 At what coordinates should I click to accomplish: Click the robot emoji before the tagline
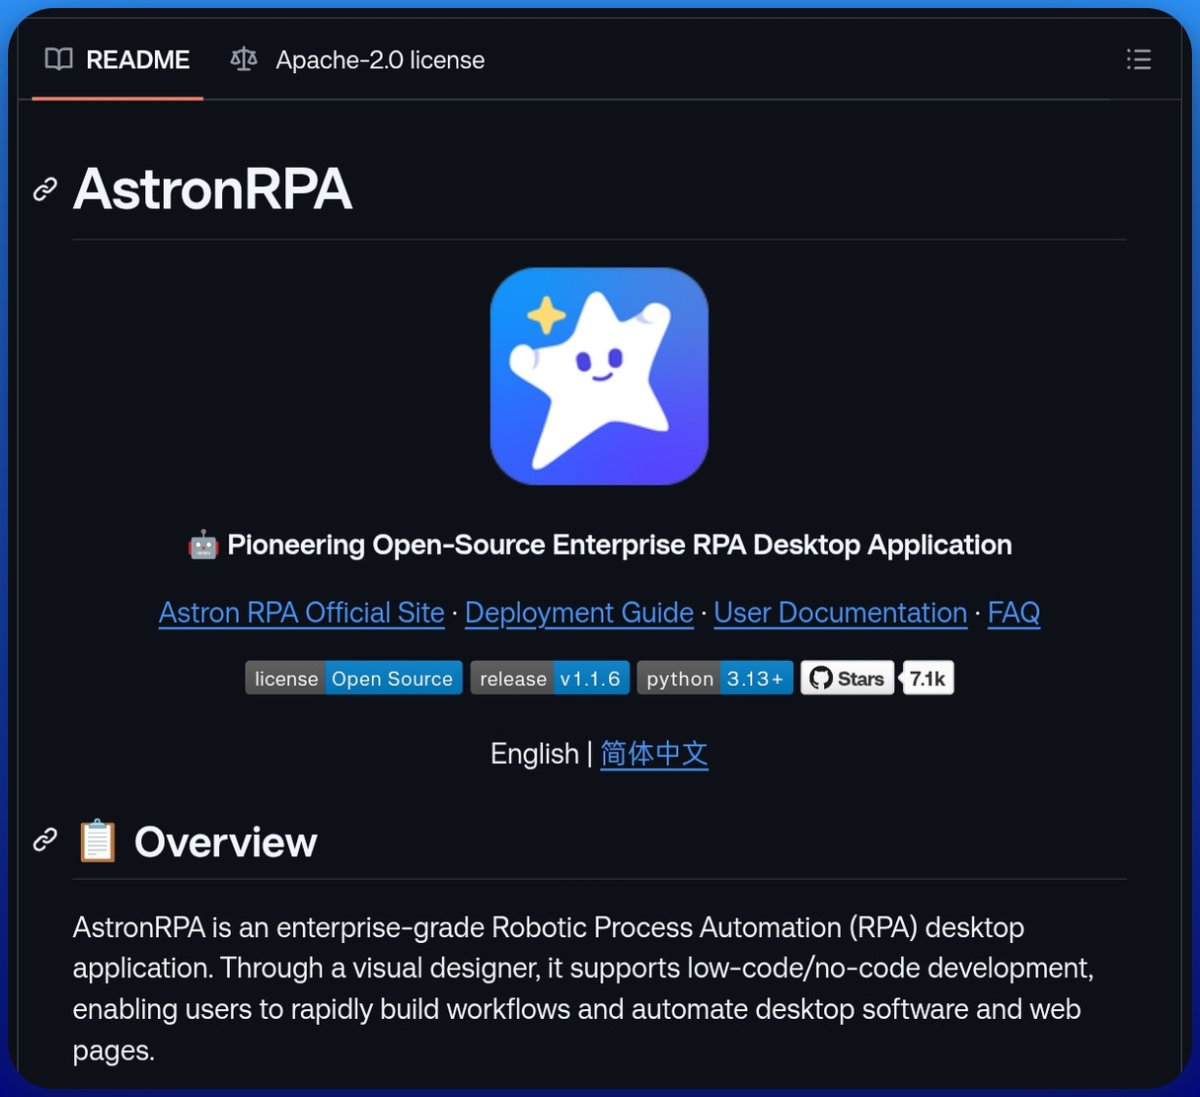pyautogui.click(x=203, y=545)
